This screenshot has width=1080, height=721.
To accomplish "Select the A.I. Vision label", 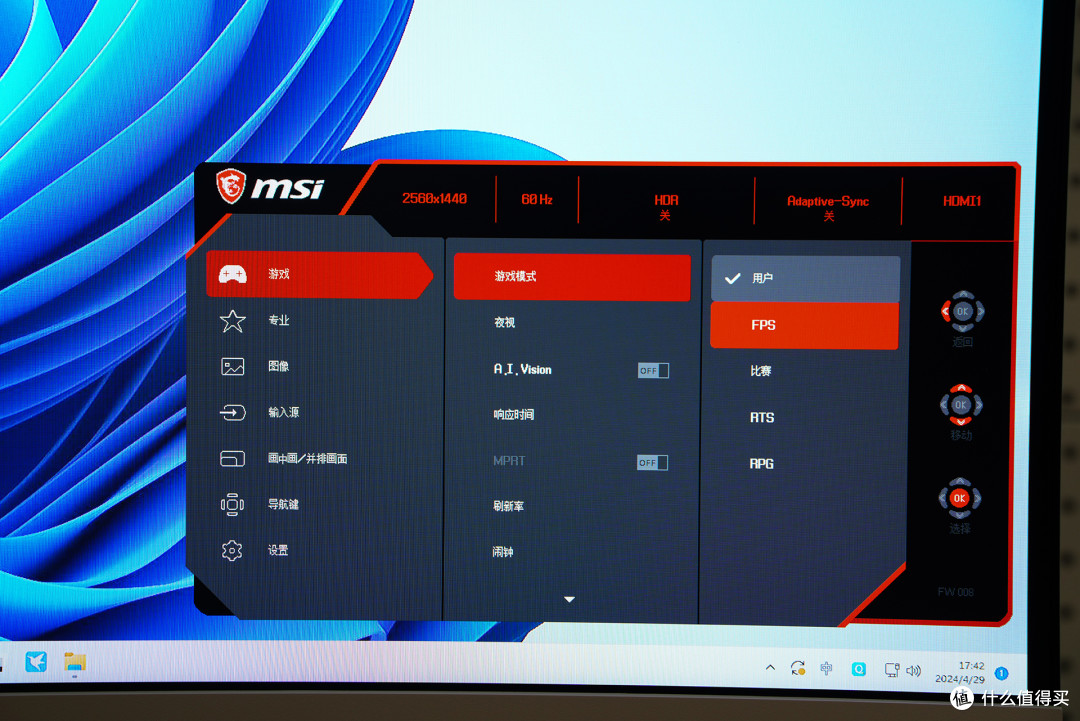I will (523, 370).
